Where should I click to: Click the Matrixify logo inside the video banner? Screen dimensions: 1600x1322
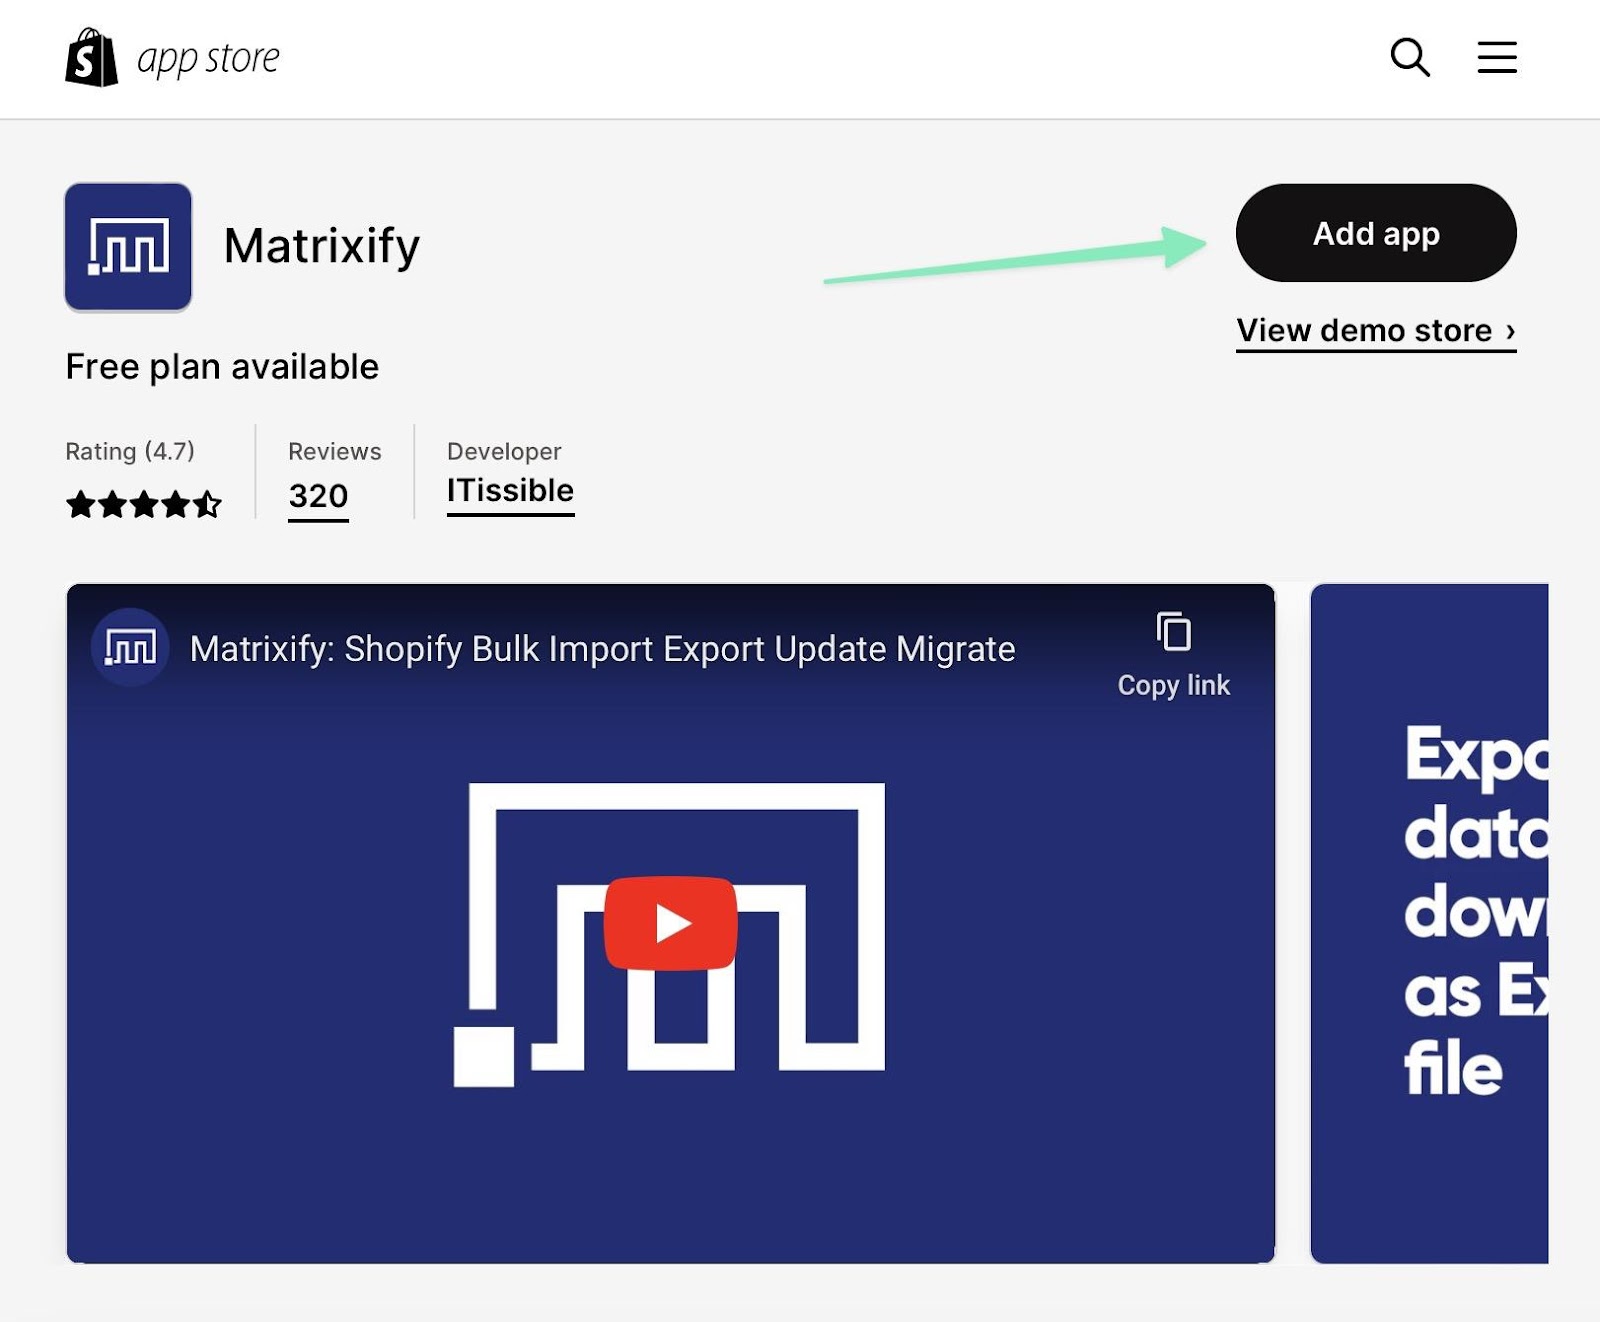point(128,647)
